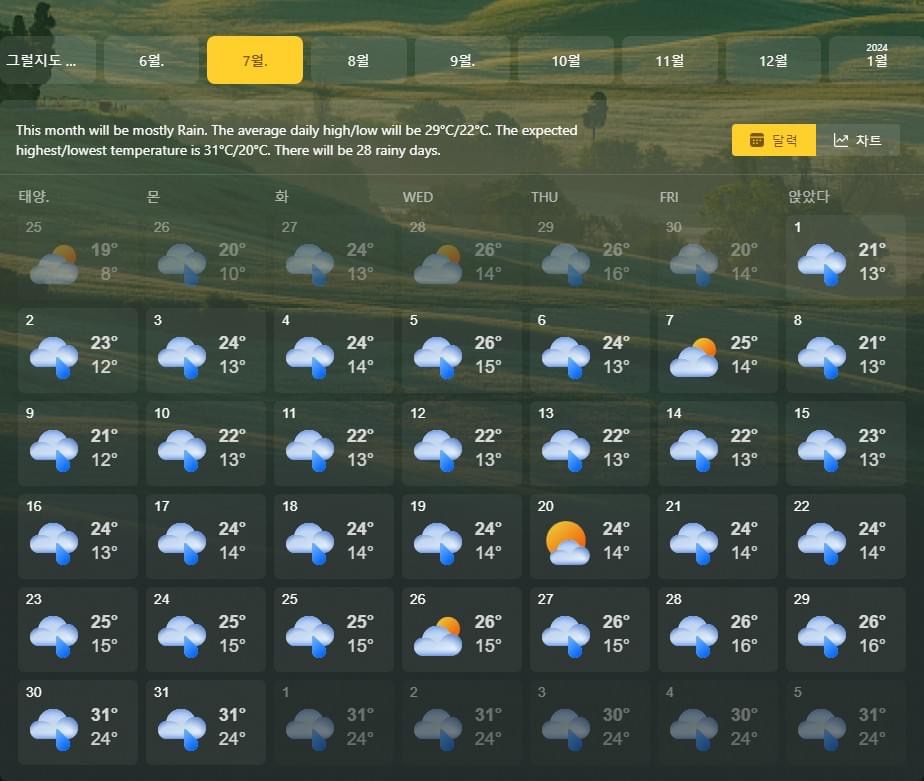
Task: Click the partly cloudy icon on day 26
Action: tap(437, 637)
